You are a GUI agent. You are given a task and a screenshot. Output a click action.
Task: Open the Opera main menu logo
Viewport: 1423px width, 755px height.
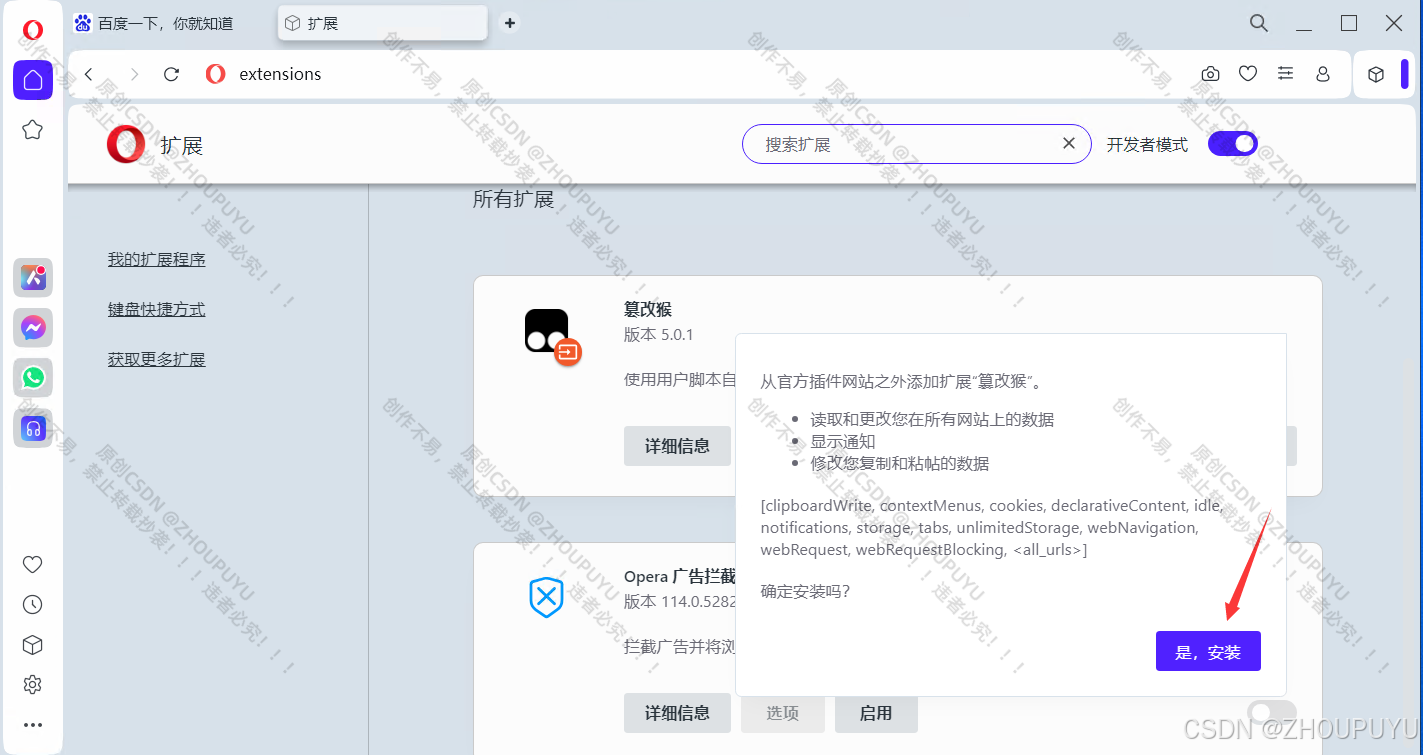(x=33, y=30)
